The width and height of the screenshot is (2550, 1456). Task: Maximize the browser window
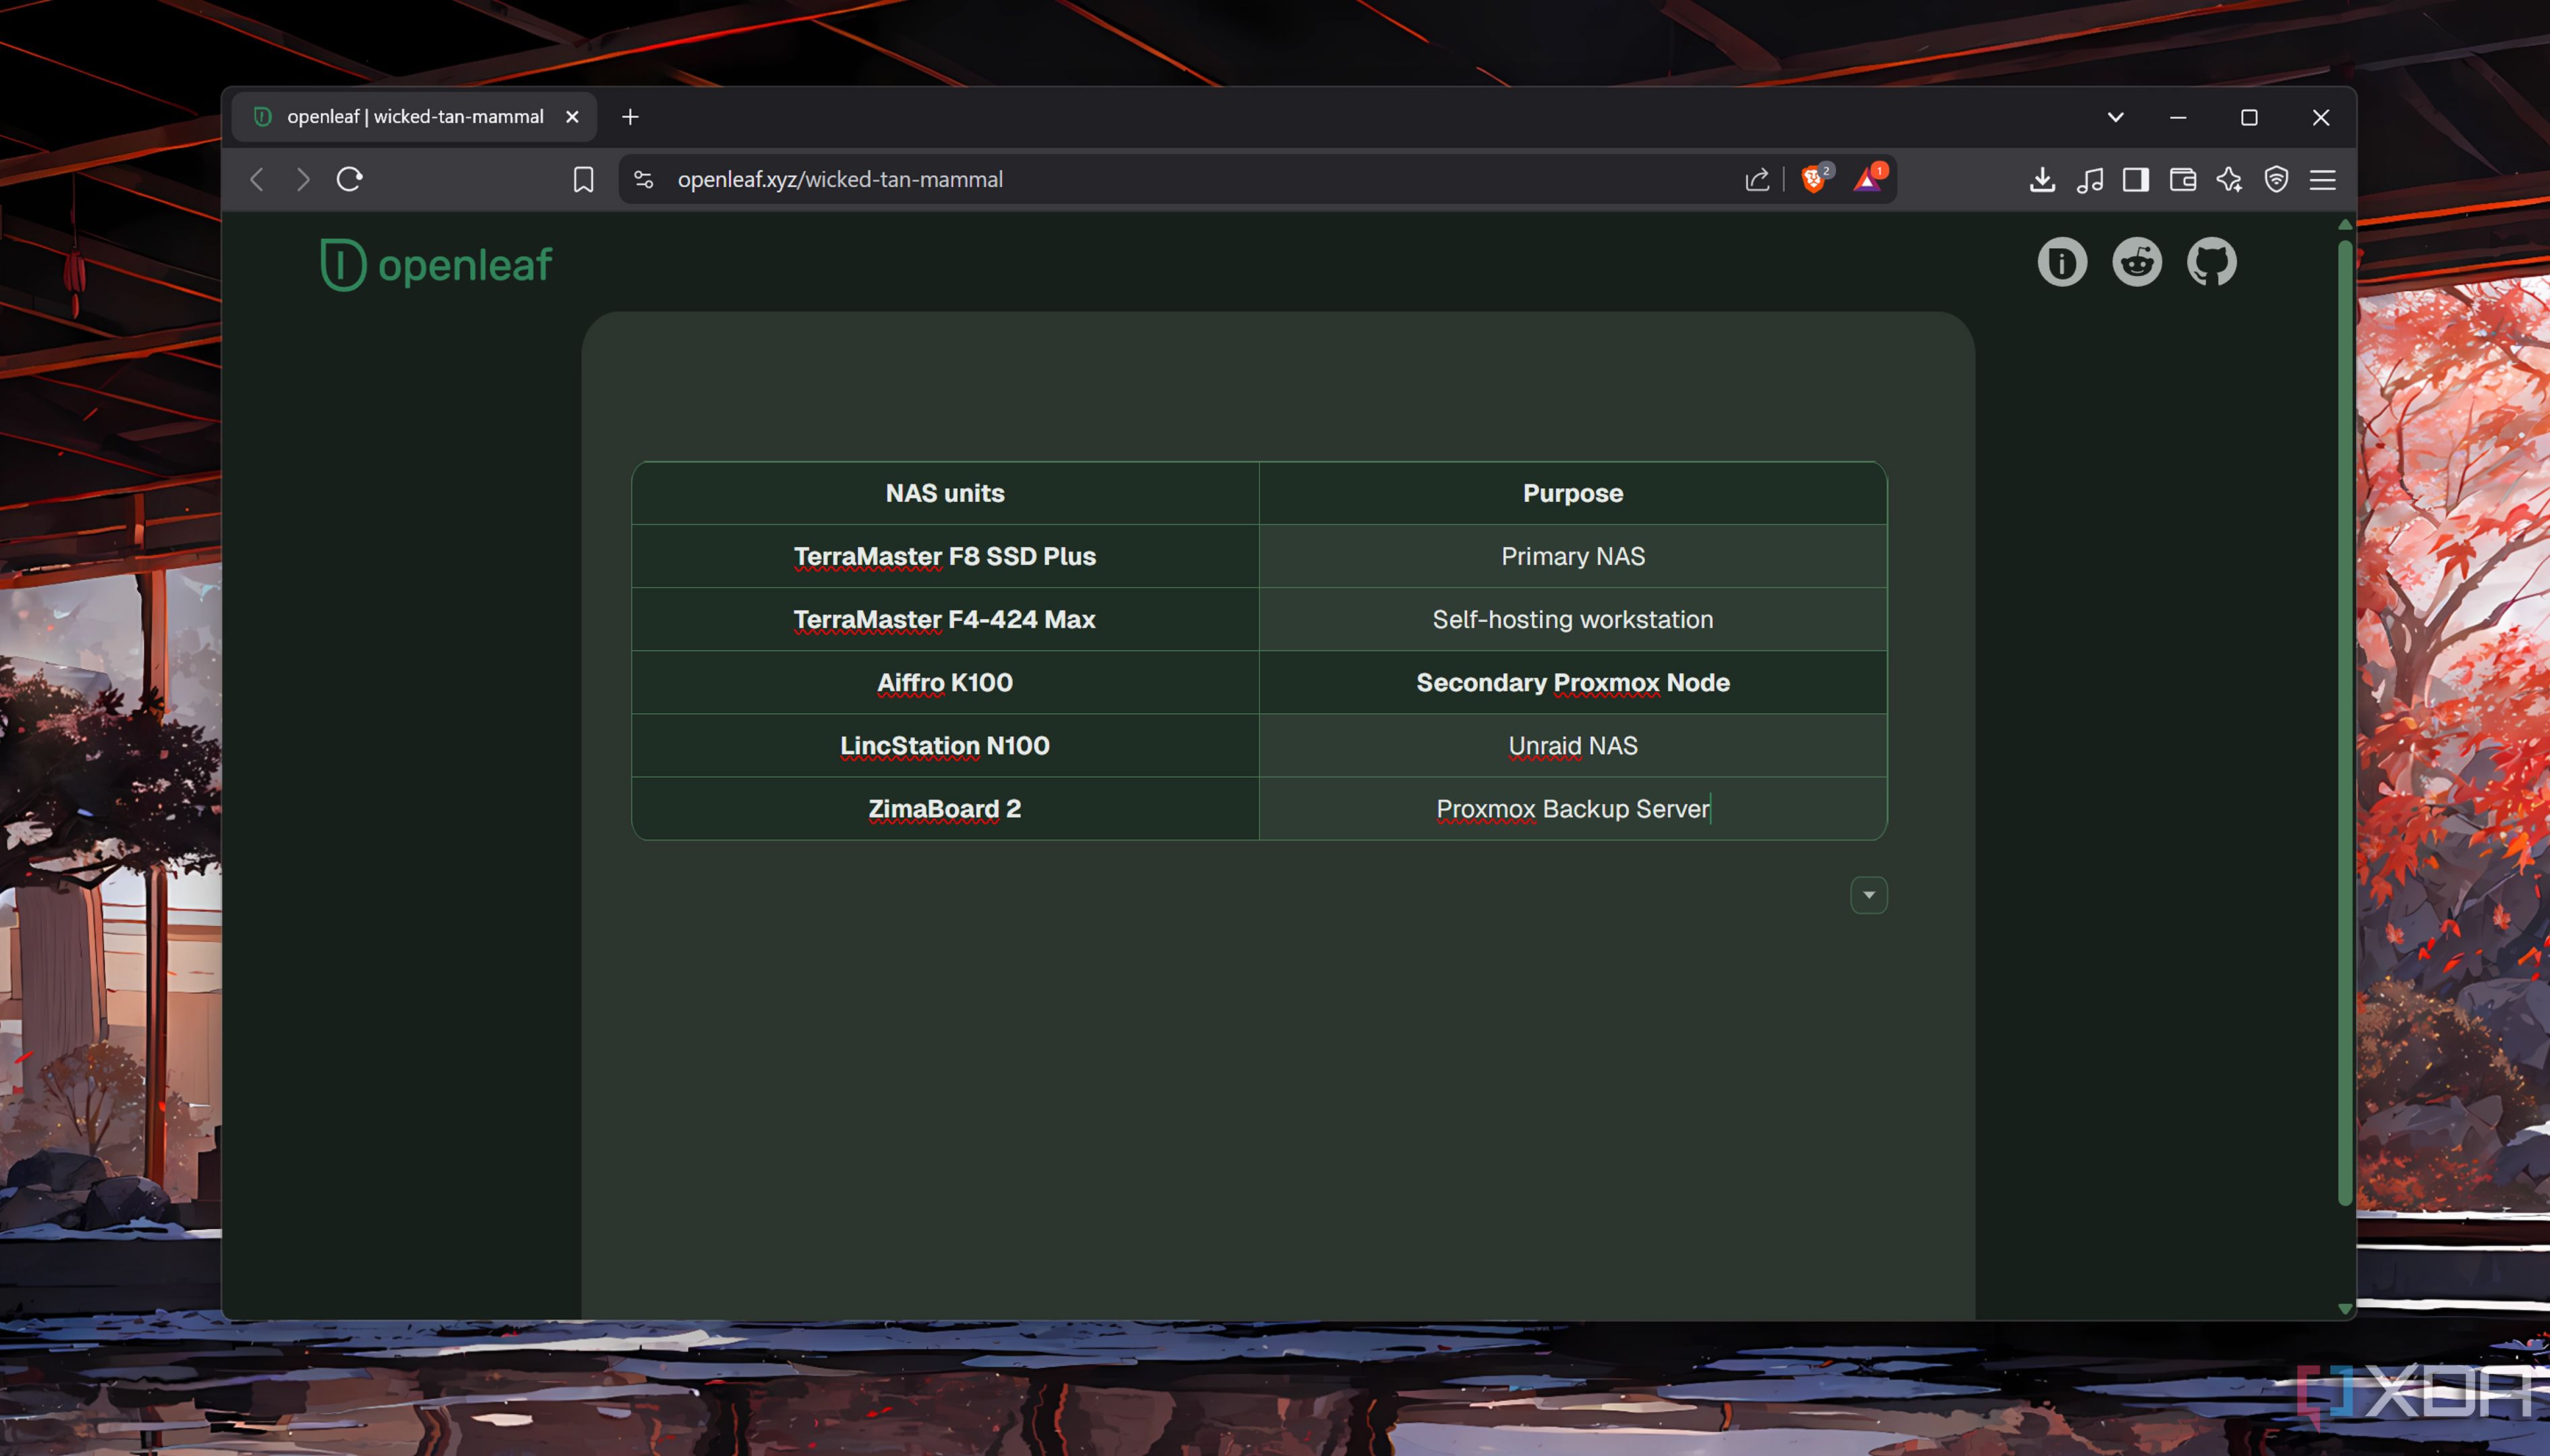pos(2249,117)
